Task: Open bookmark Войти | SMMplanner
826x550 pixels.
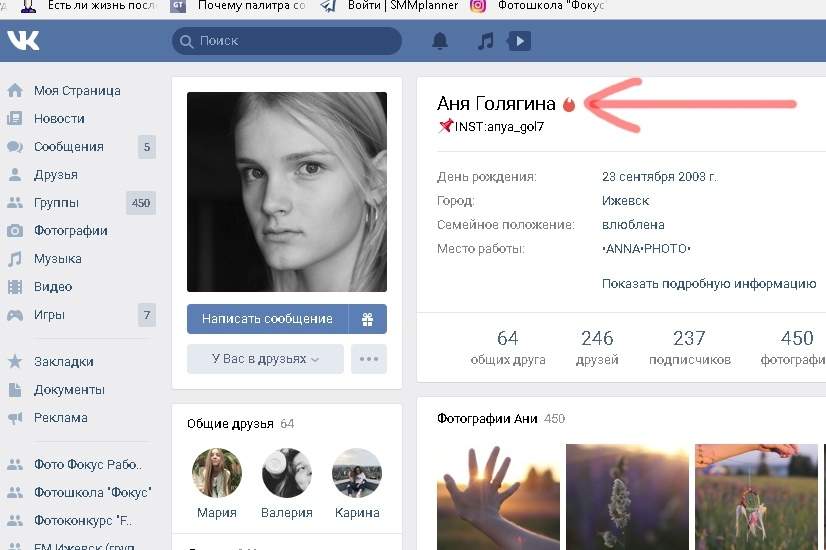Action: 389,6
